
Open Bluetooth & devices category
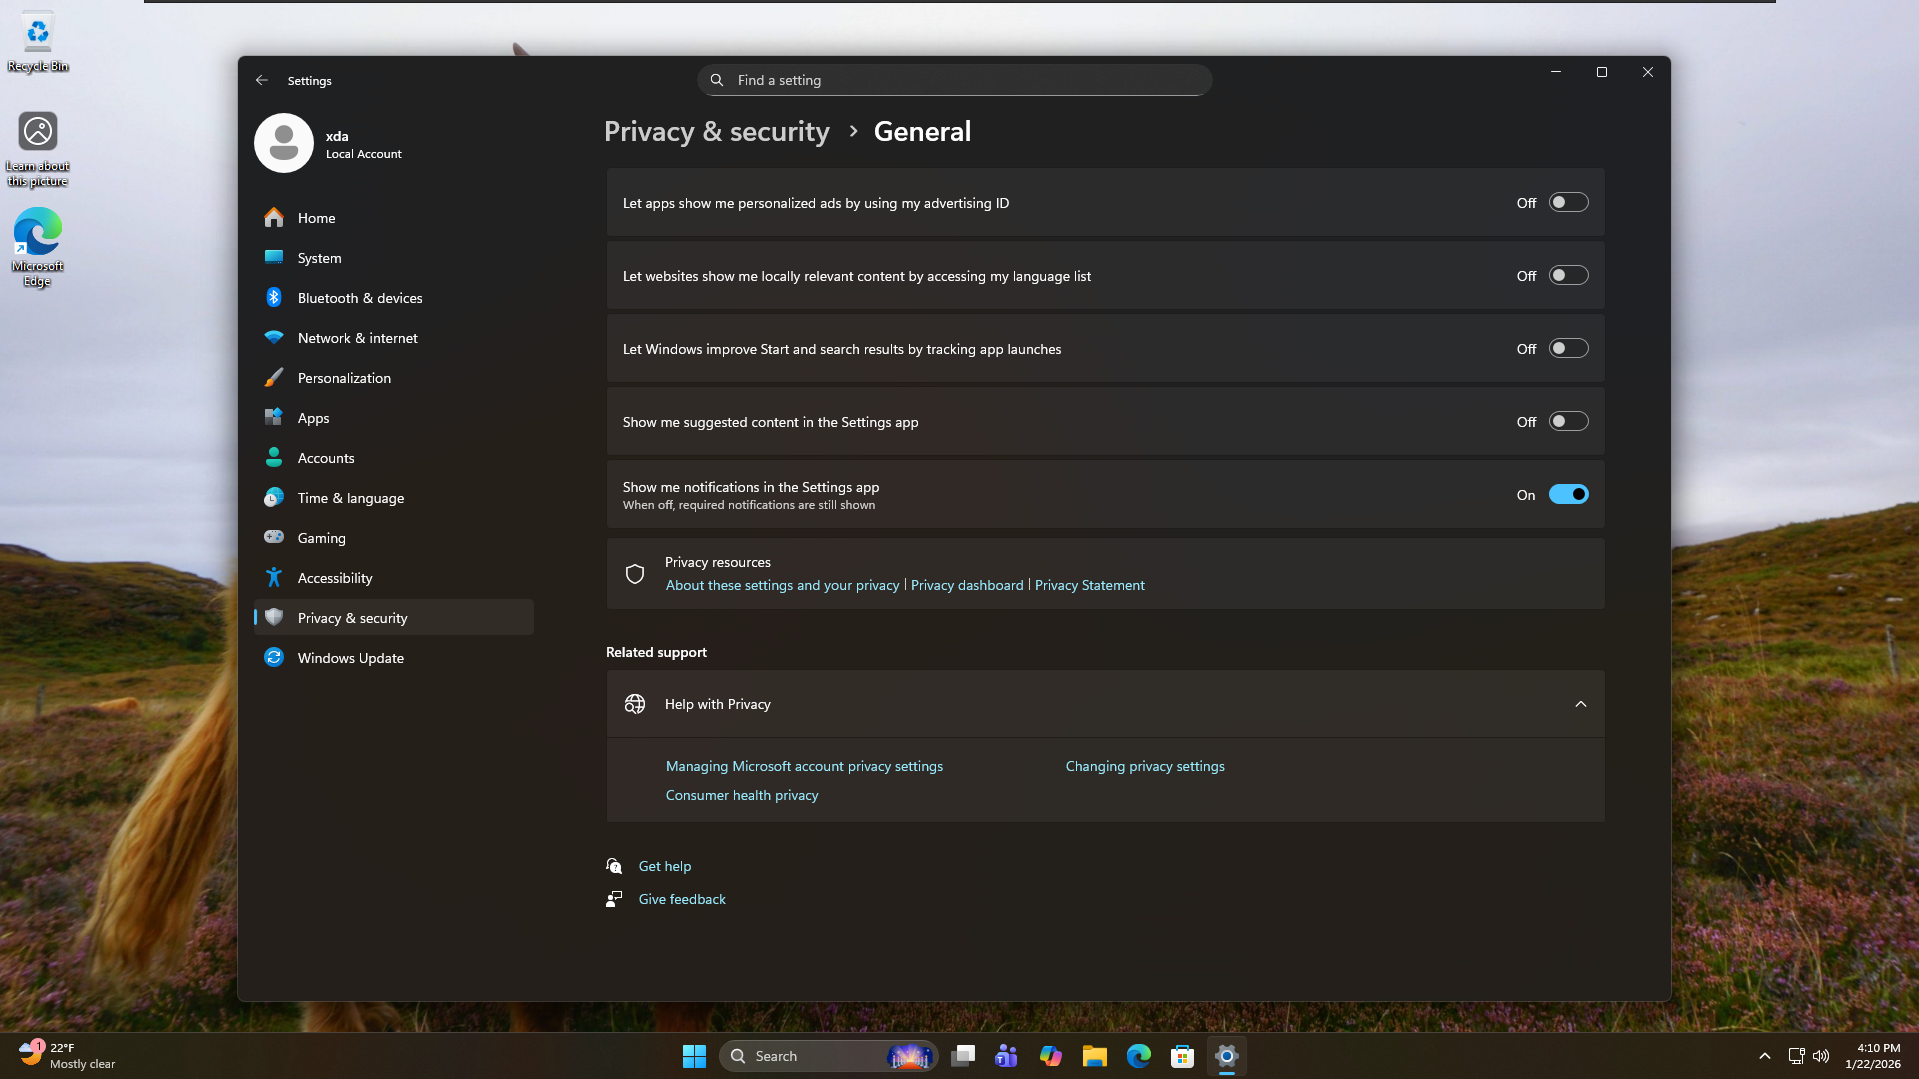[394, 298]
